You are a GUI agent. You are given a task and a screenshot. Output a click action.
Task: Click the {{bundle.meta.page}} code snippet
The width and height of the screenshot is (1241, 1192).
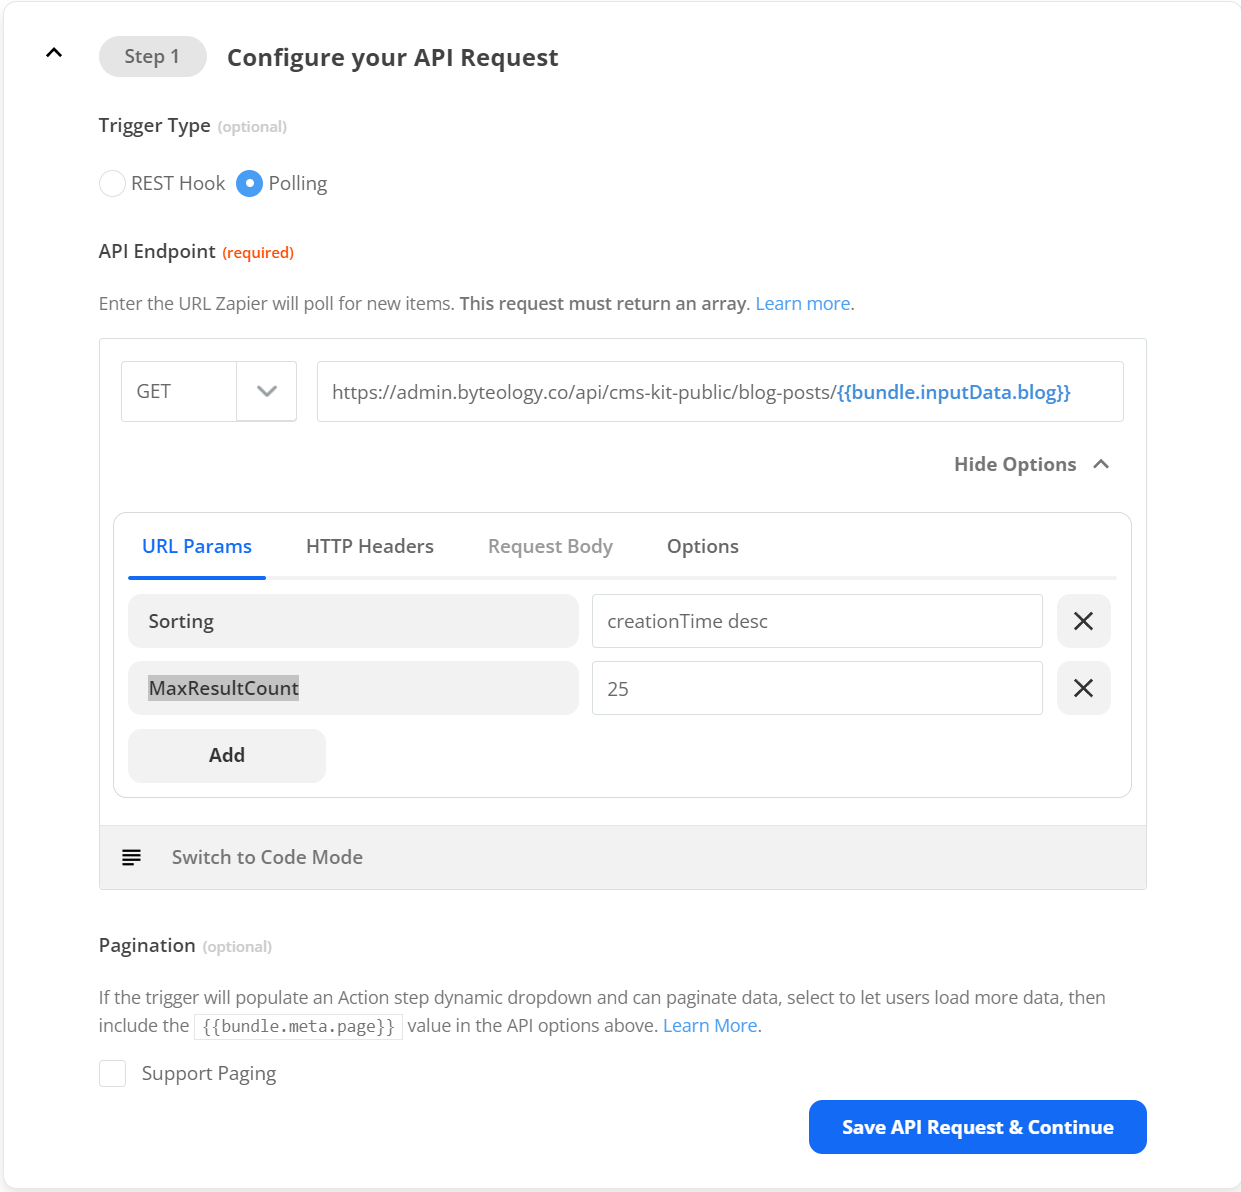coord(298,1027)
